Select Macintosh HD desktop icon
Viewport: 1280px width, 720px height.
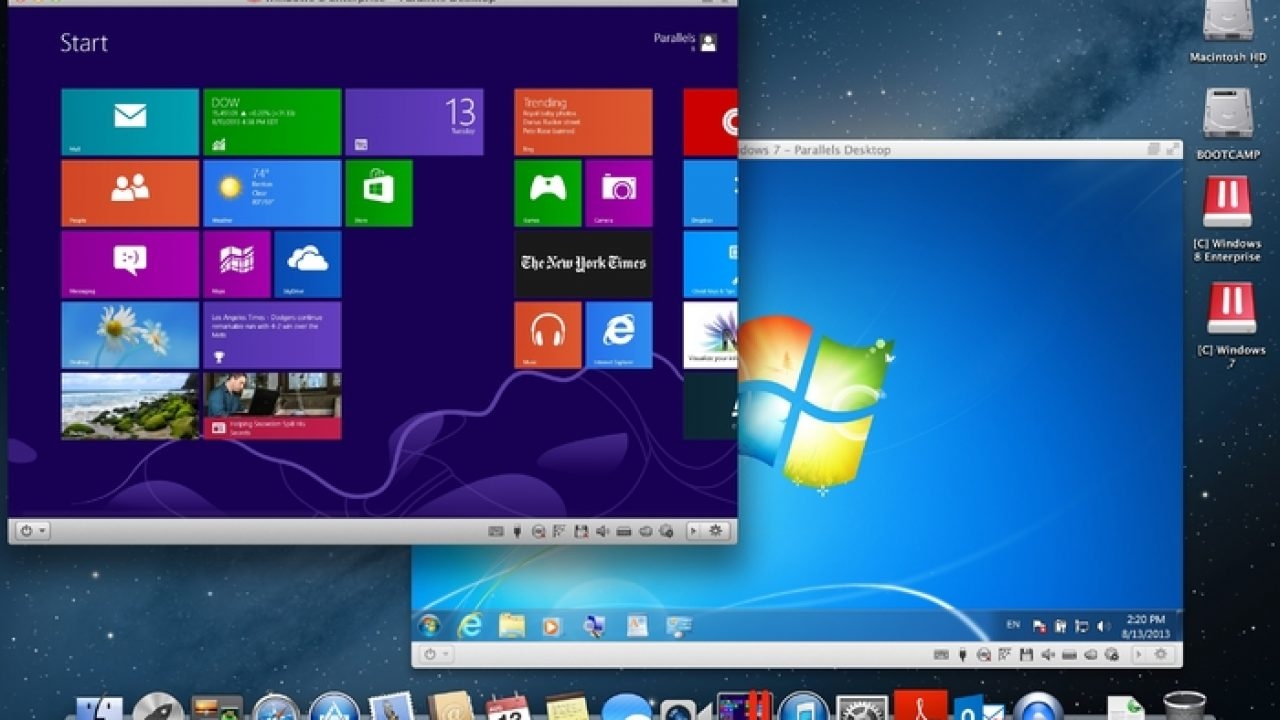click(1228, 31)
